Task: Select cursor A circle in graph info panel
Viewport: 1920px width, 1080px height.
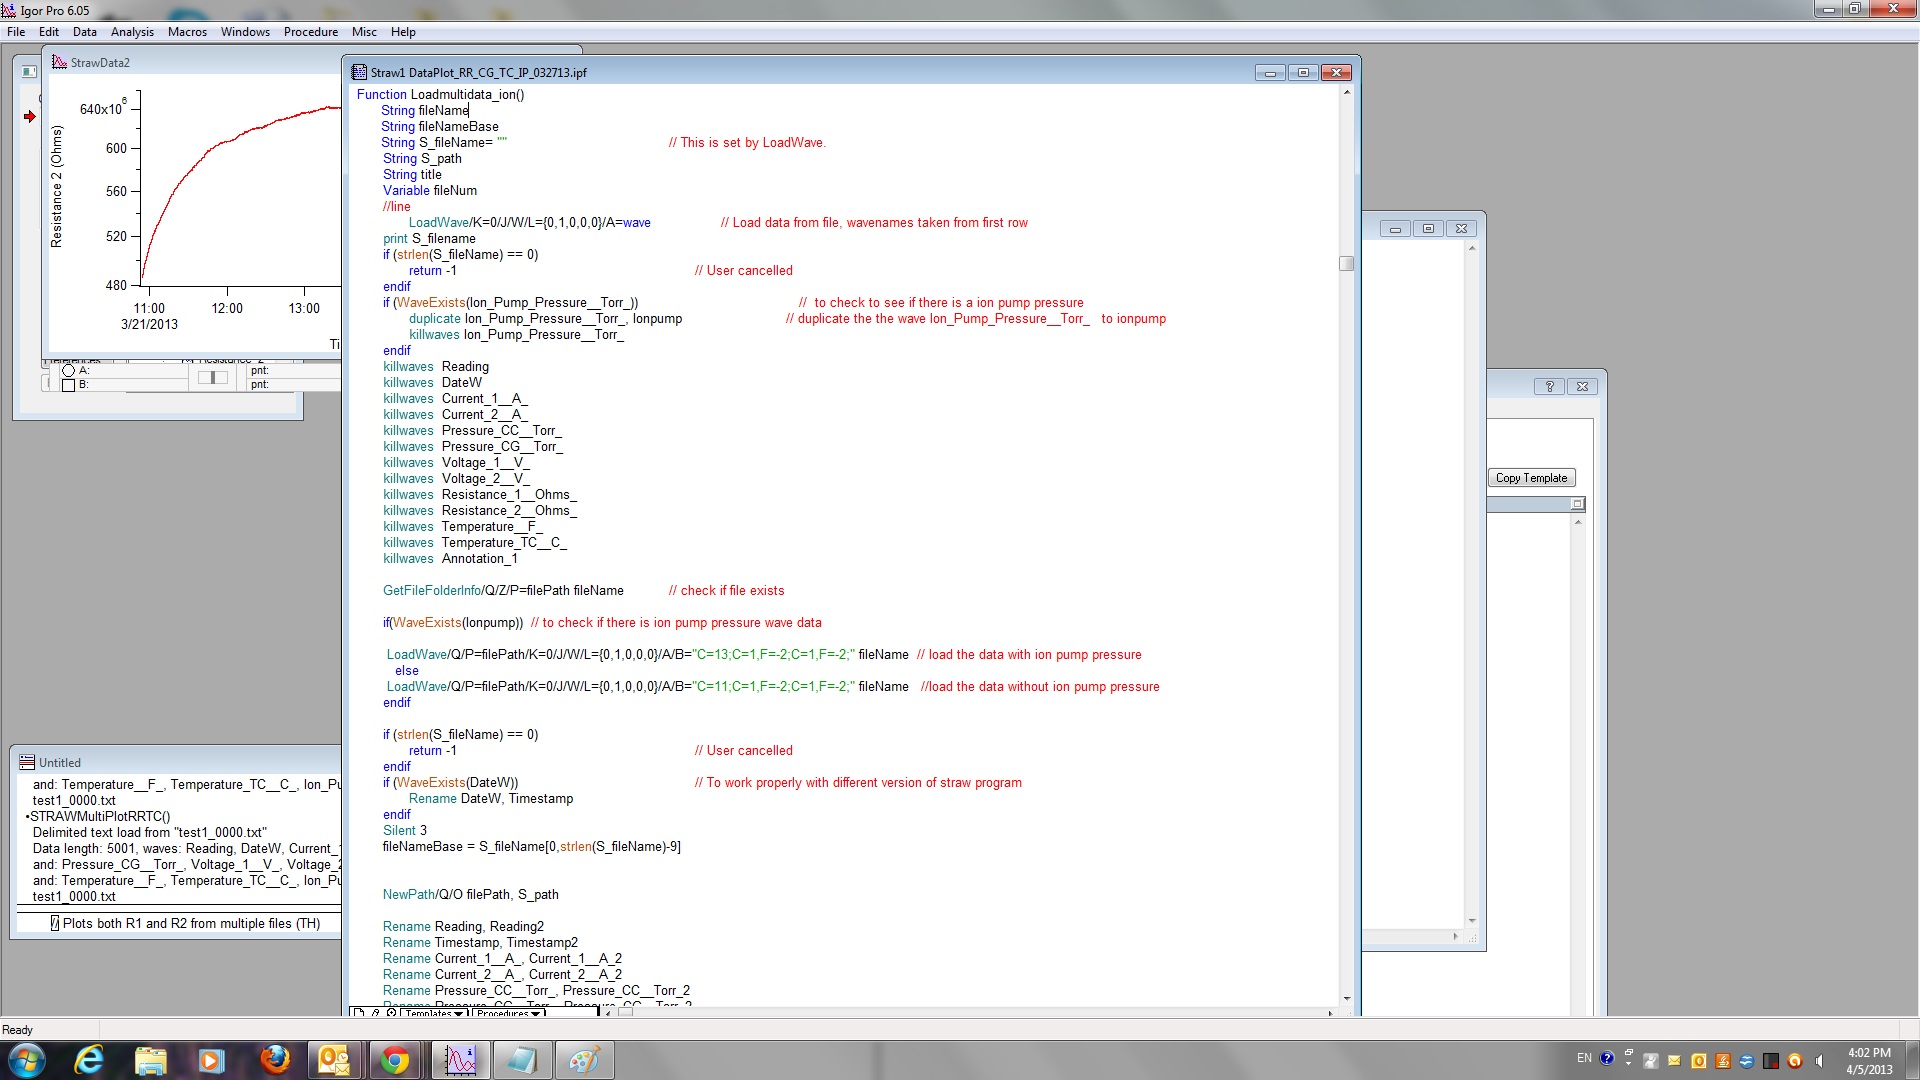Action: pyautogui.click(x=69, y=370)
